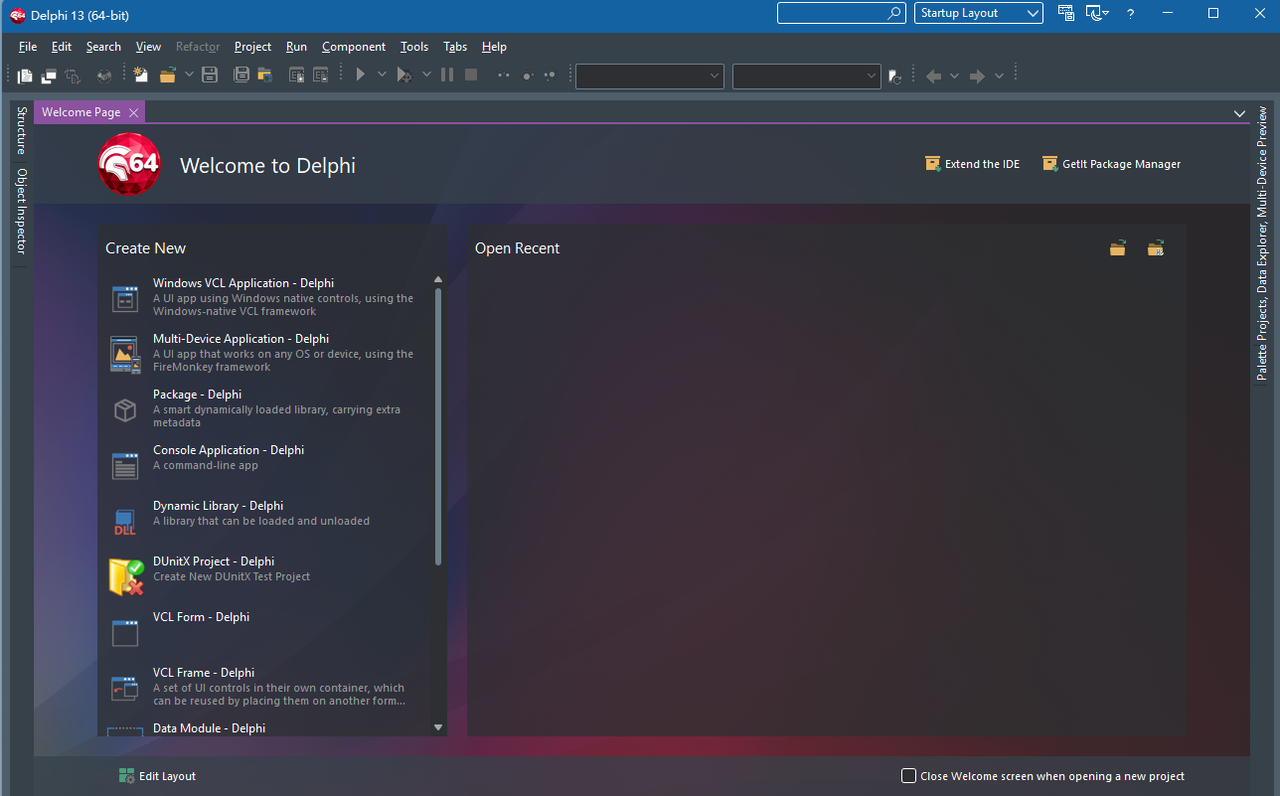Click the refresh icon beside the toolbar combo boxes
The width and height of the screenshot is (1280, 796).
(895, 76)
